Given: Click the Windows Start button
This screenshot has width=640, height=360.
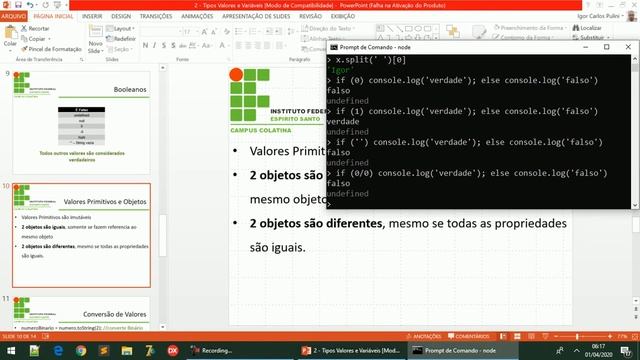Looking at the screenshot, I should (x=11, y=351).
